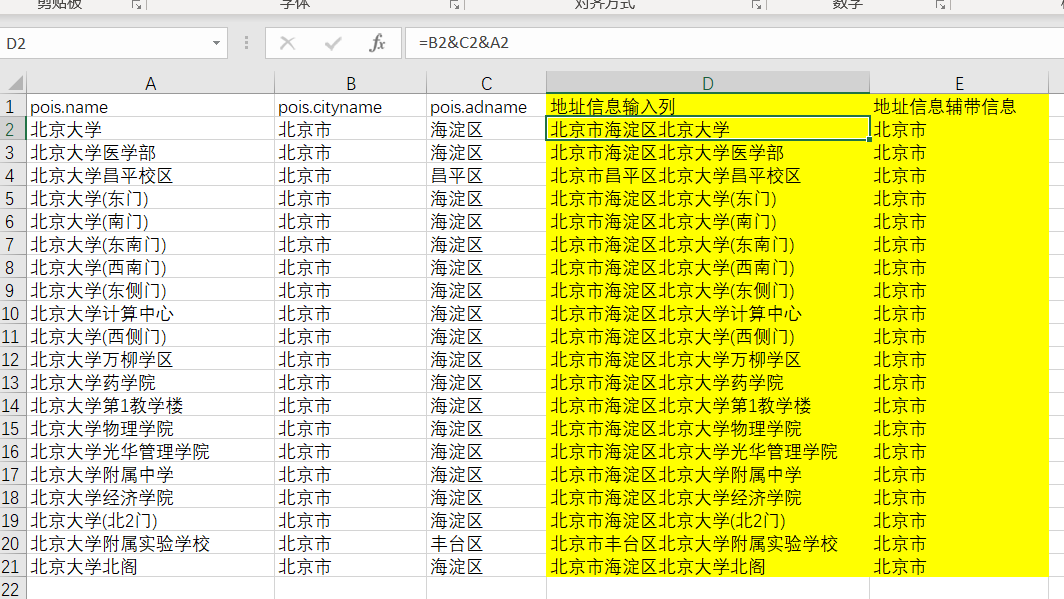1064x599 pixels.
Task: Click cell '北京大学昌平校区' in column A
Action: coord(151,175)
